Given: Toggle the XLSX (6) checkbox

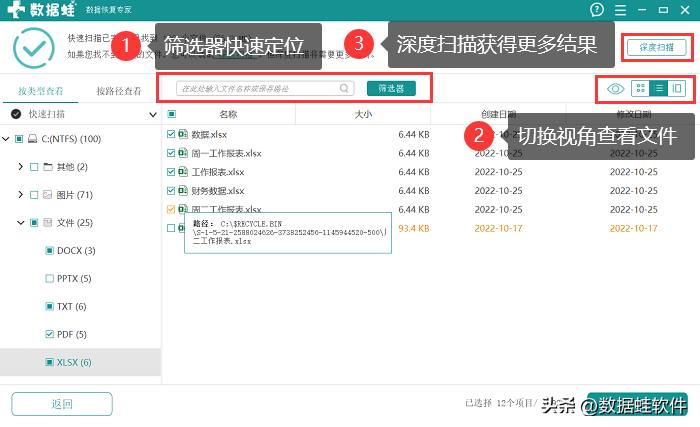Looking at the screenshot, I should point(50,362).
